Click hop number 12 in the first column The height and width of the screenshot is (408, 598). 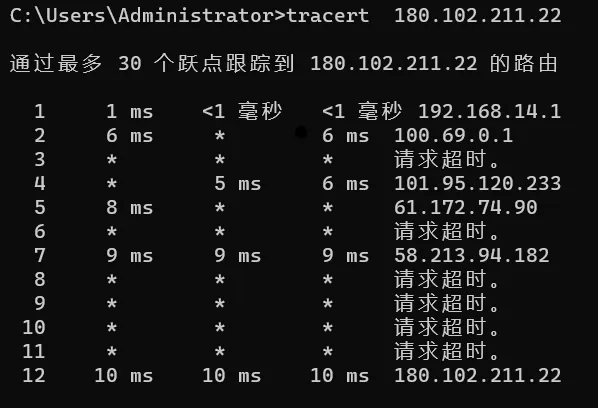click(34, 376)
